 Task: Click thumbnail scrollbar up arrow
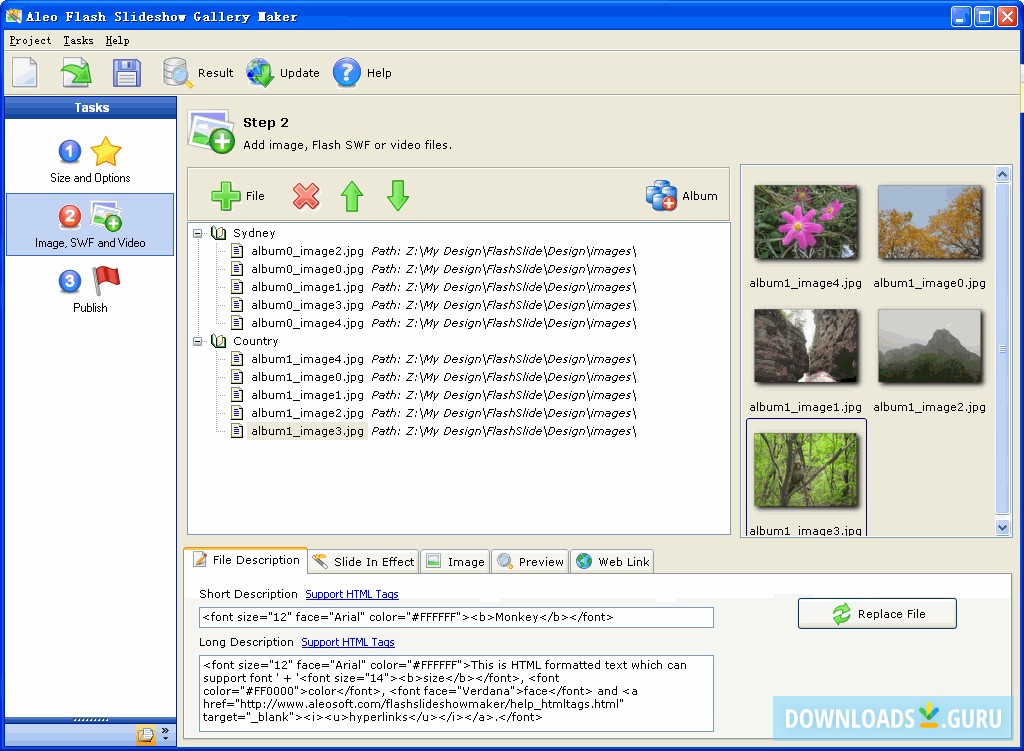tap(1002, 174)
